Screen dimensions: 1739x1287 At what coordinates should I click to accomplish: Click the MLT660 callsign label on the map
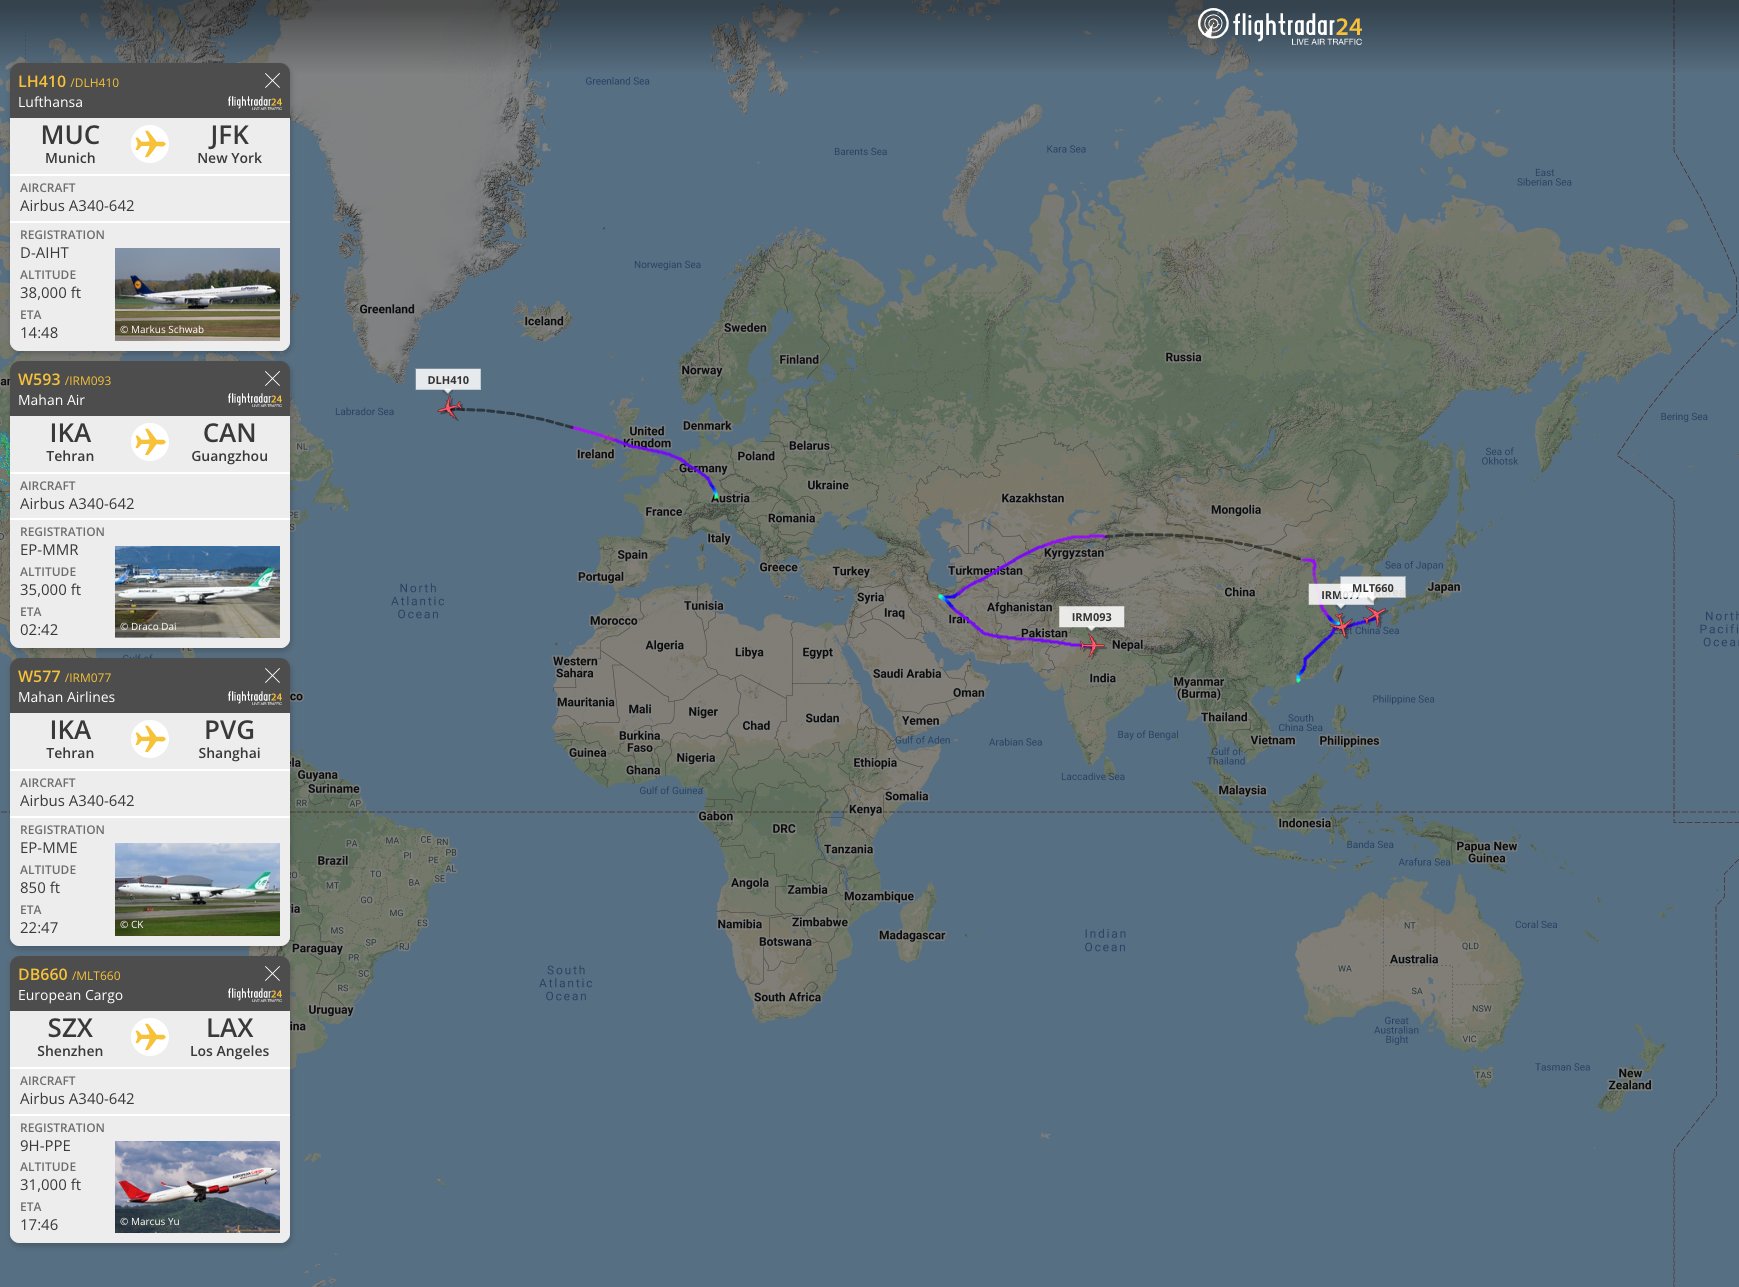coord(1373,588)
